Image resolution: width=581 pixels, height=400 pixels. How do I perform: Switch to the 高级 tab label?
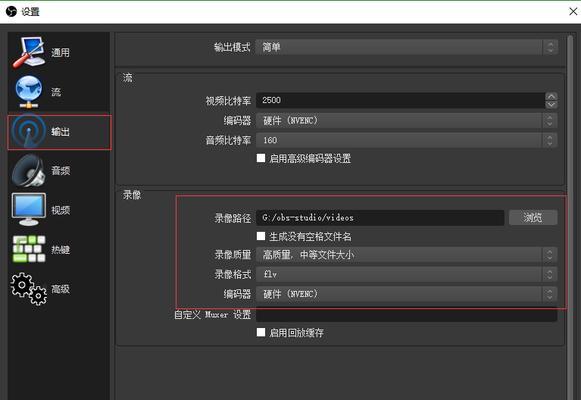[60, 289]
